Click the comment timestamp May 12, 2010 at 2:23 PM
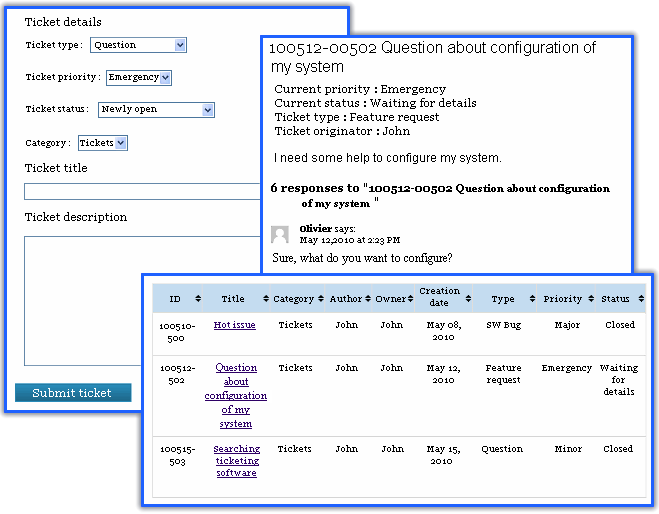 [x=350, y=240]
